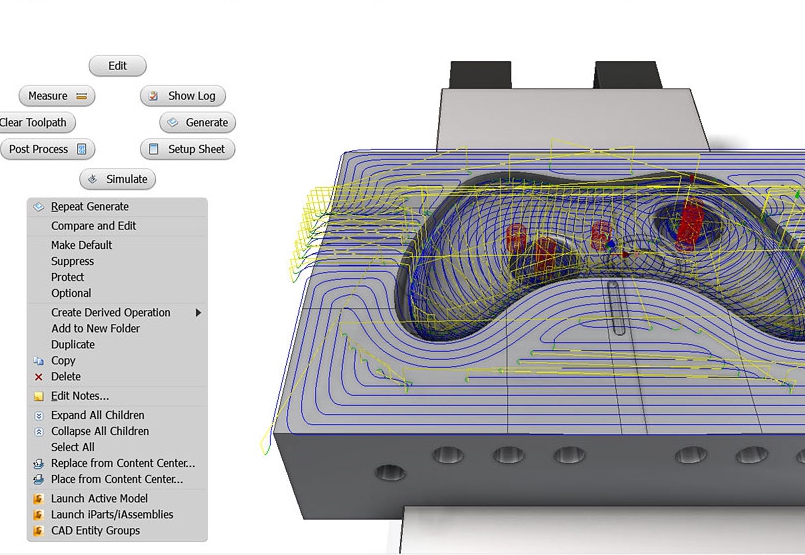Screen dimensions: 805x555
Task: Click the Simulate button
Action: pyautogui.click(x=118, y=179)
